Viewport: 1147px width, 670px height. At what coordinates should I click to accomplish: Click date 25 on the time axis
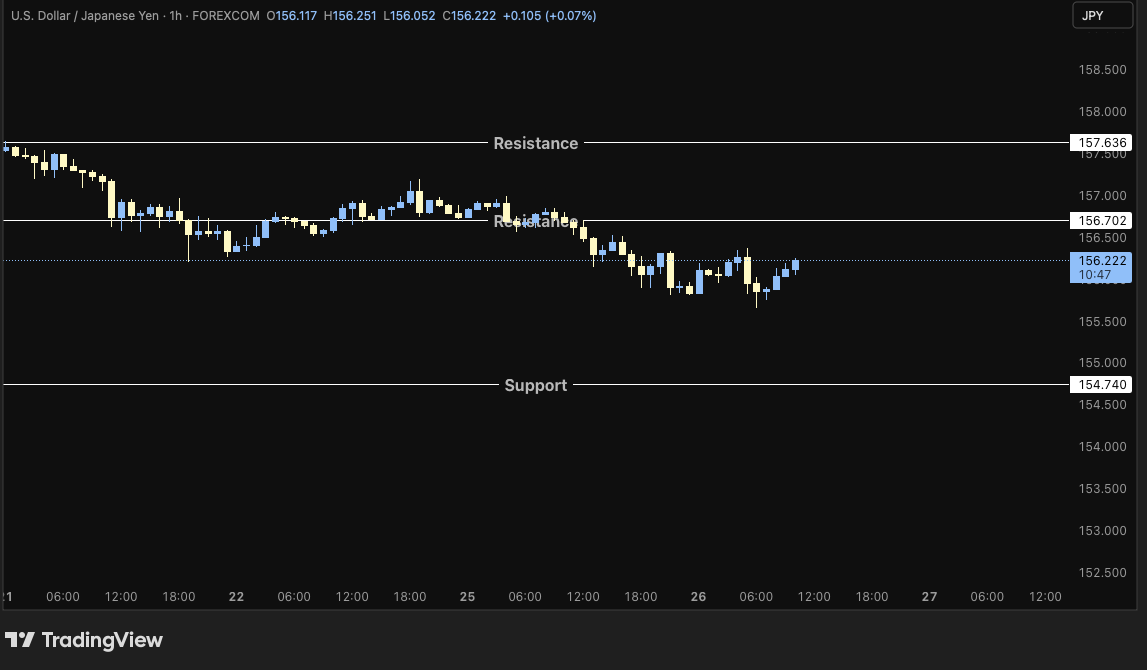(x=467, y=597)
